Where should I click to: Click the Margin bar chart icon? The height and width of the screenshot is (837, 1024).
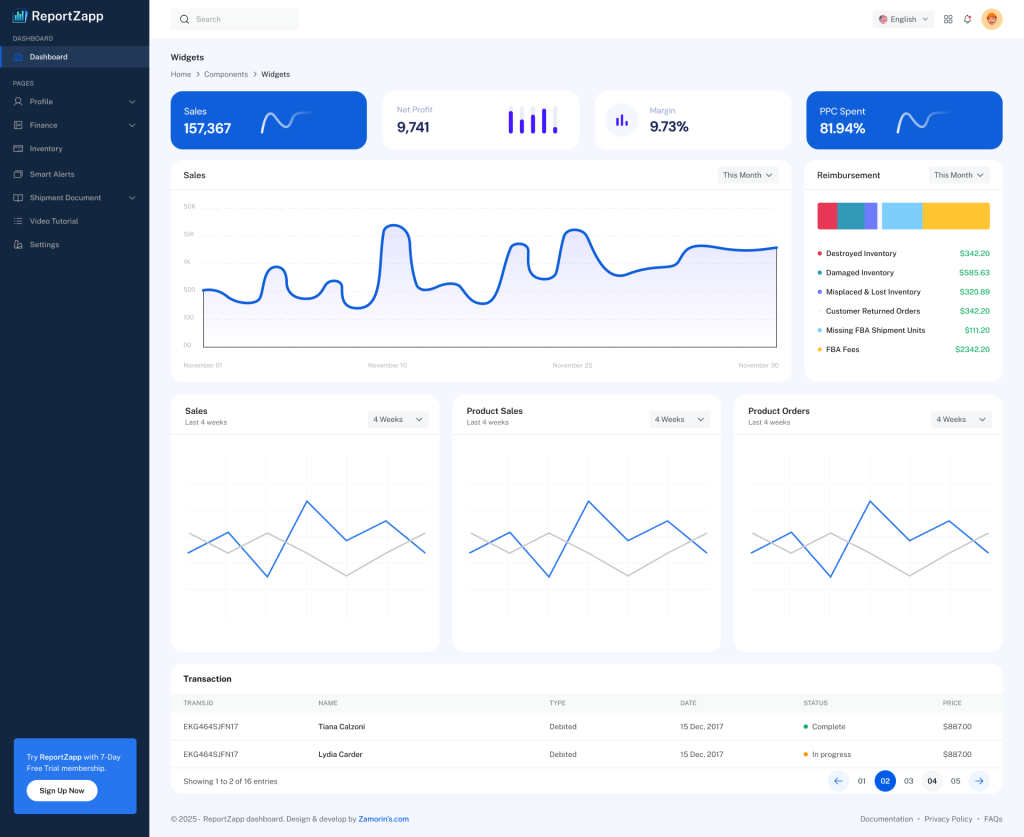(x=622, y=120)
